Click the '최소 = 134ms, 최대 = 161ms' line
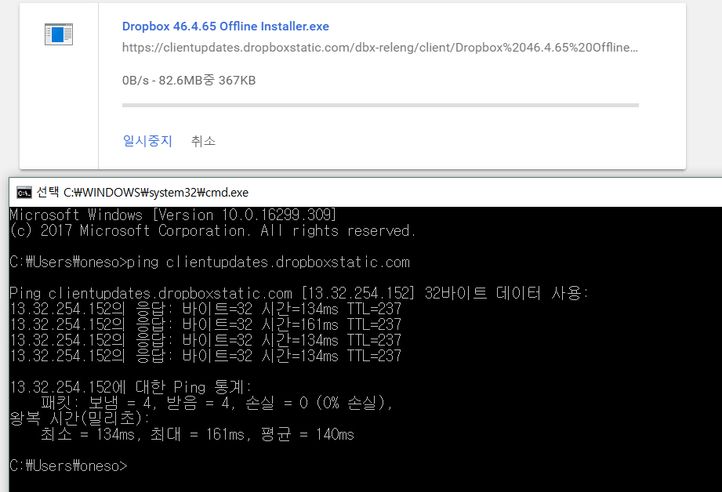 tap(198, 434)
